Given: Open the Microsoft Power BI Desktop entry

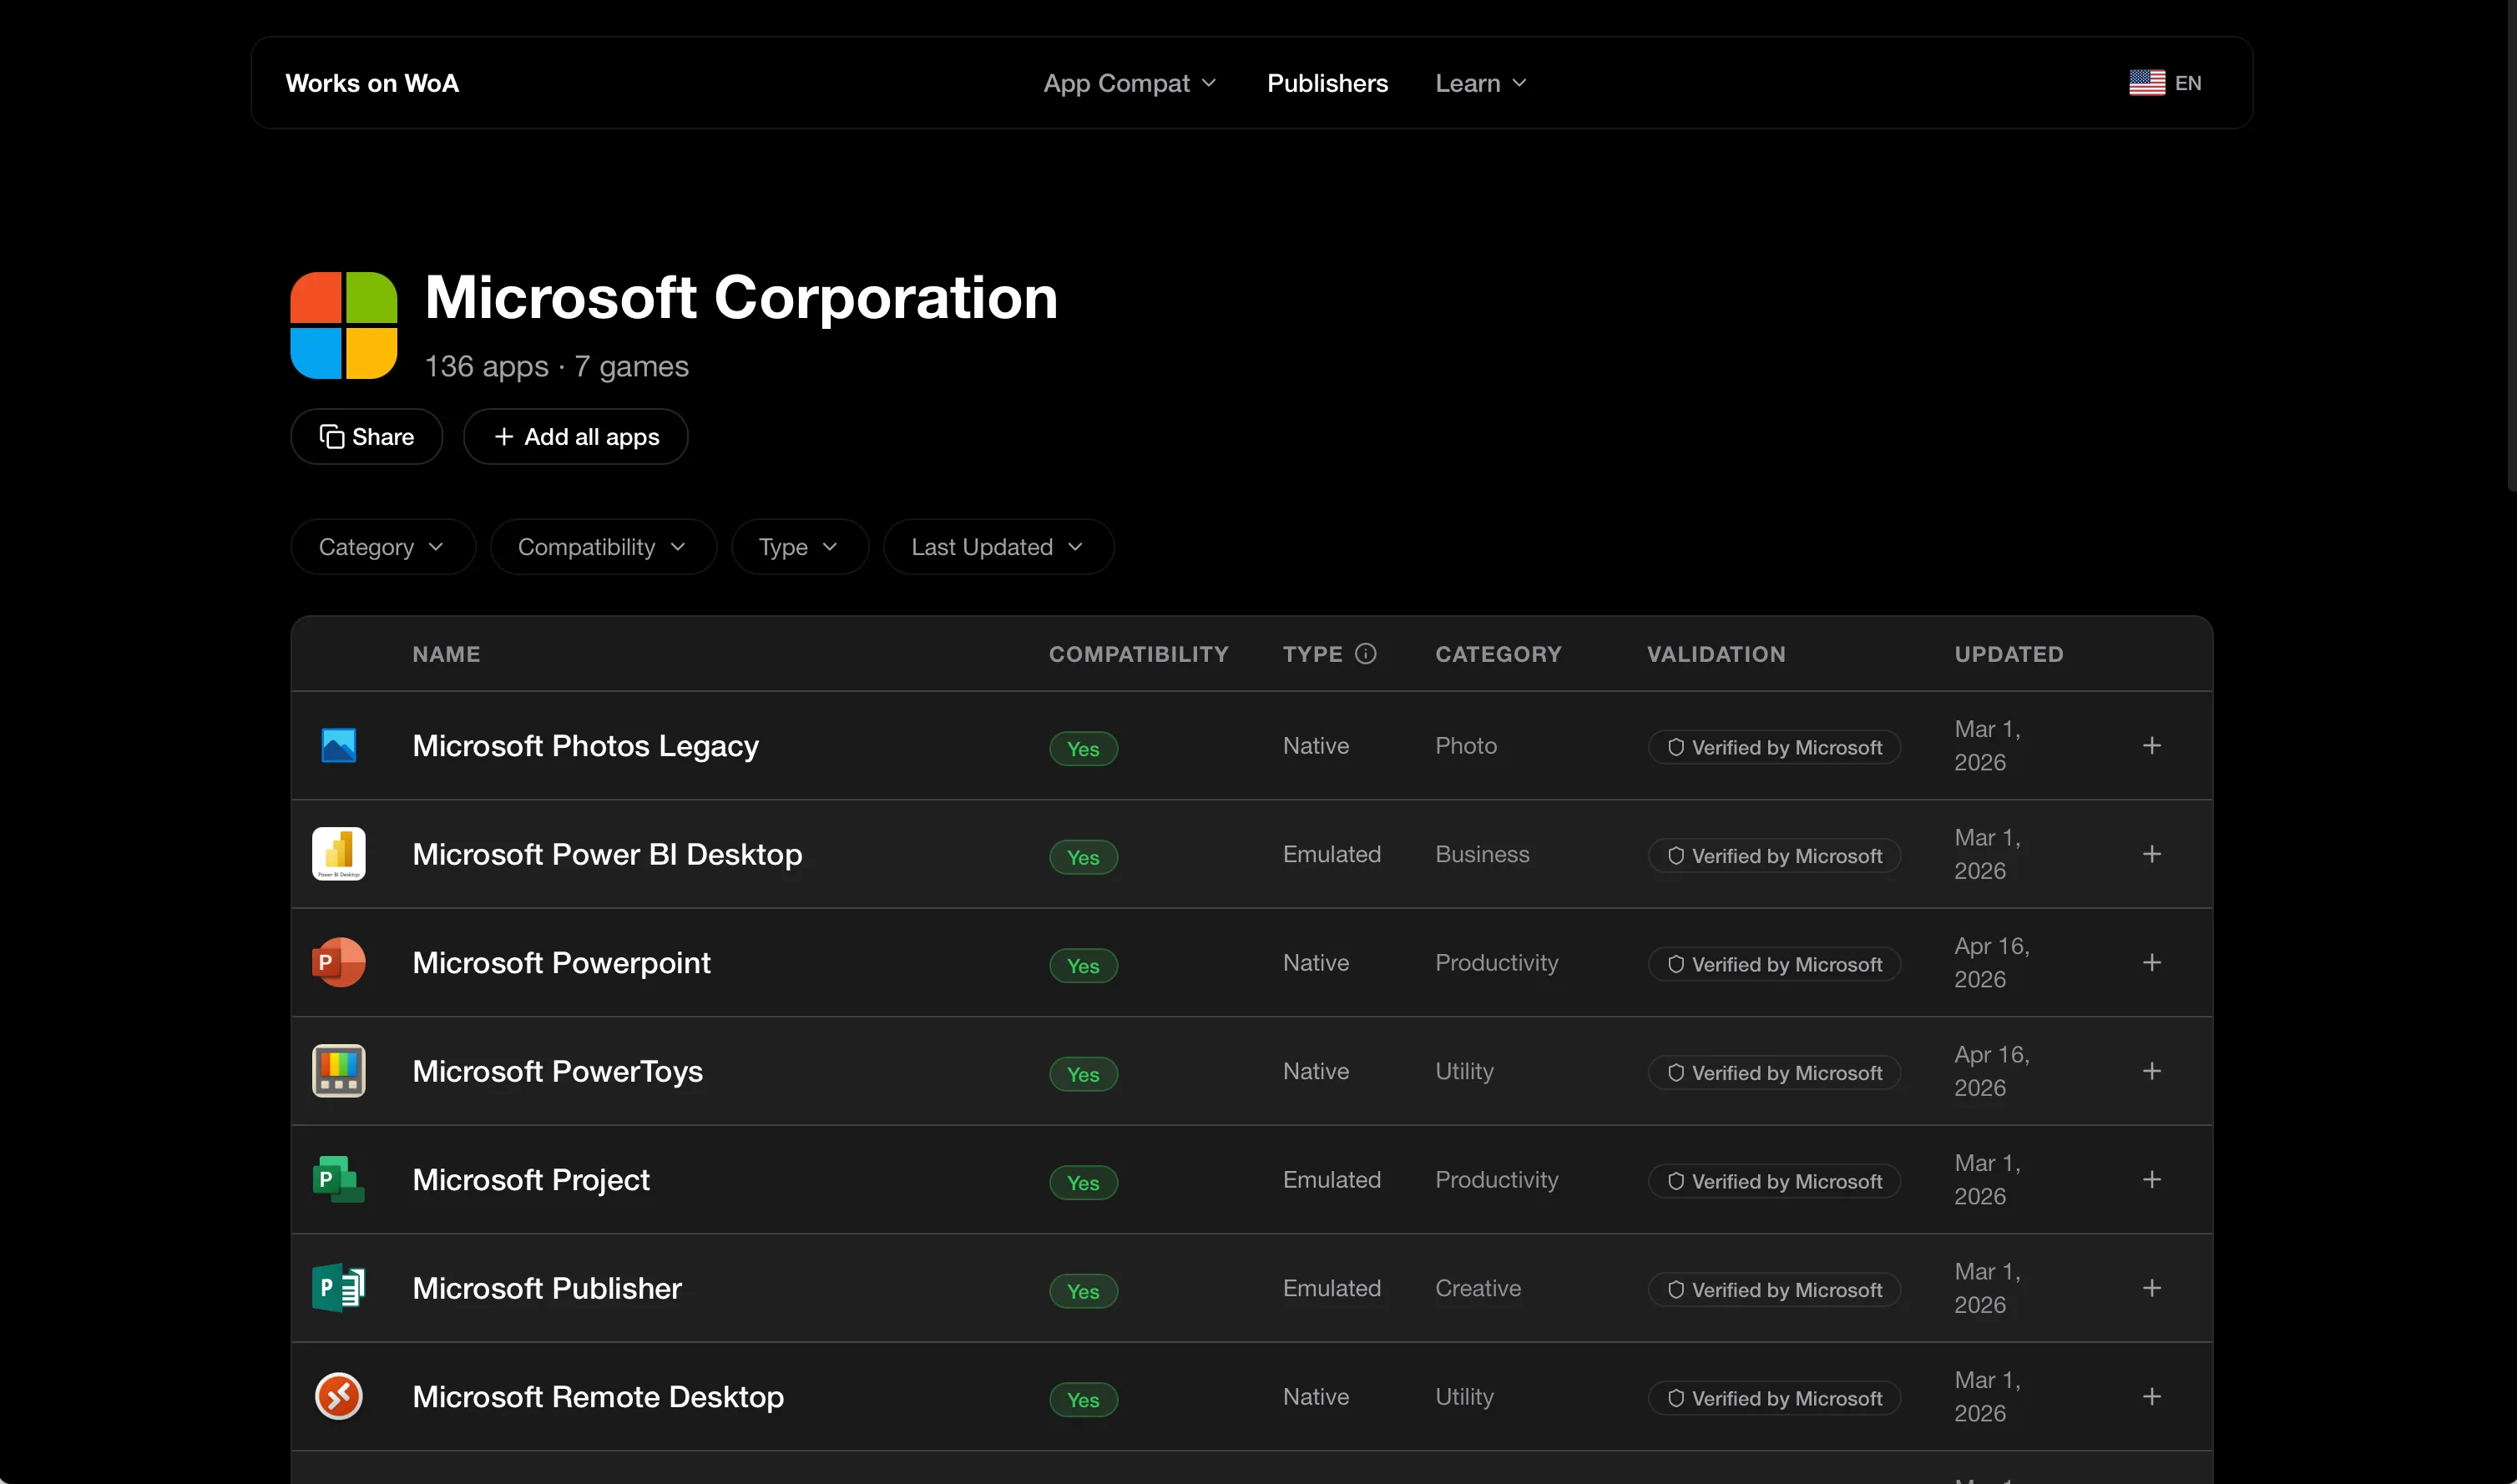Looking at the screenshot, I should coord(608,854).
